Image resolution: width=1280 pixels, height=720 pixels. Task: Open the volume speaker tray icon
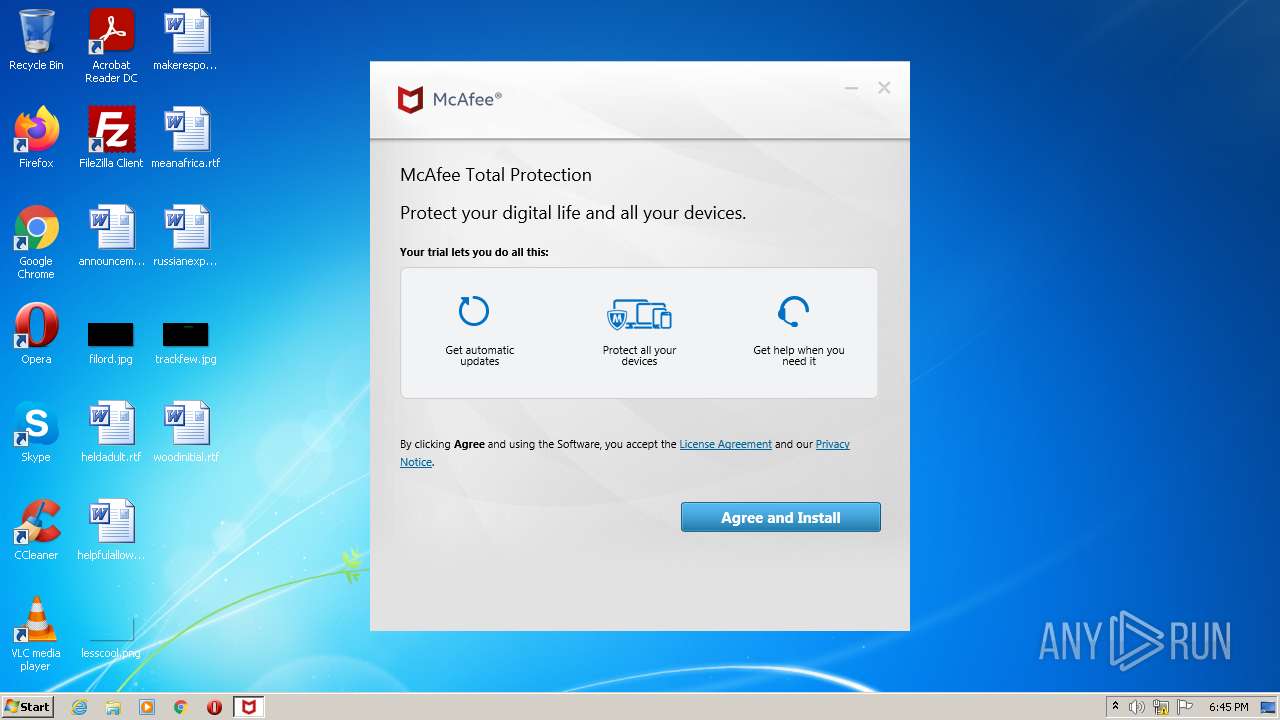click(1137, 707)
